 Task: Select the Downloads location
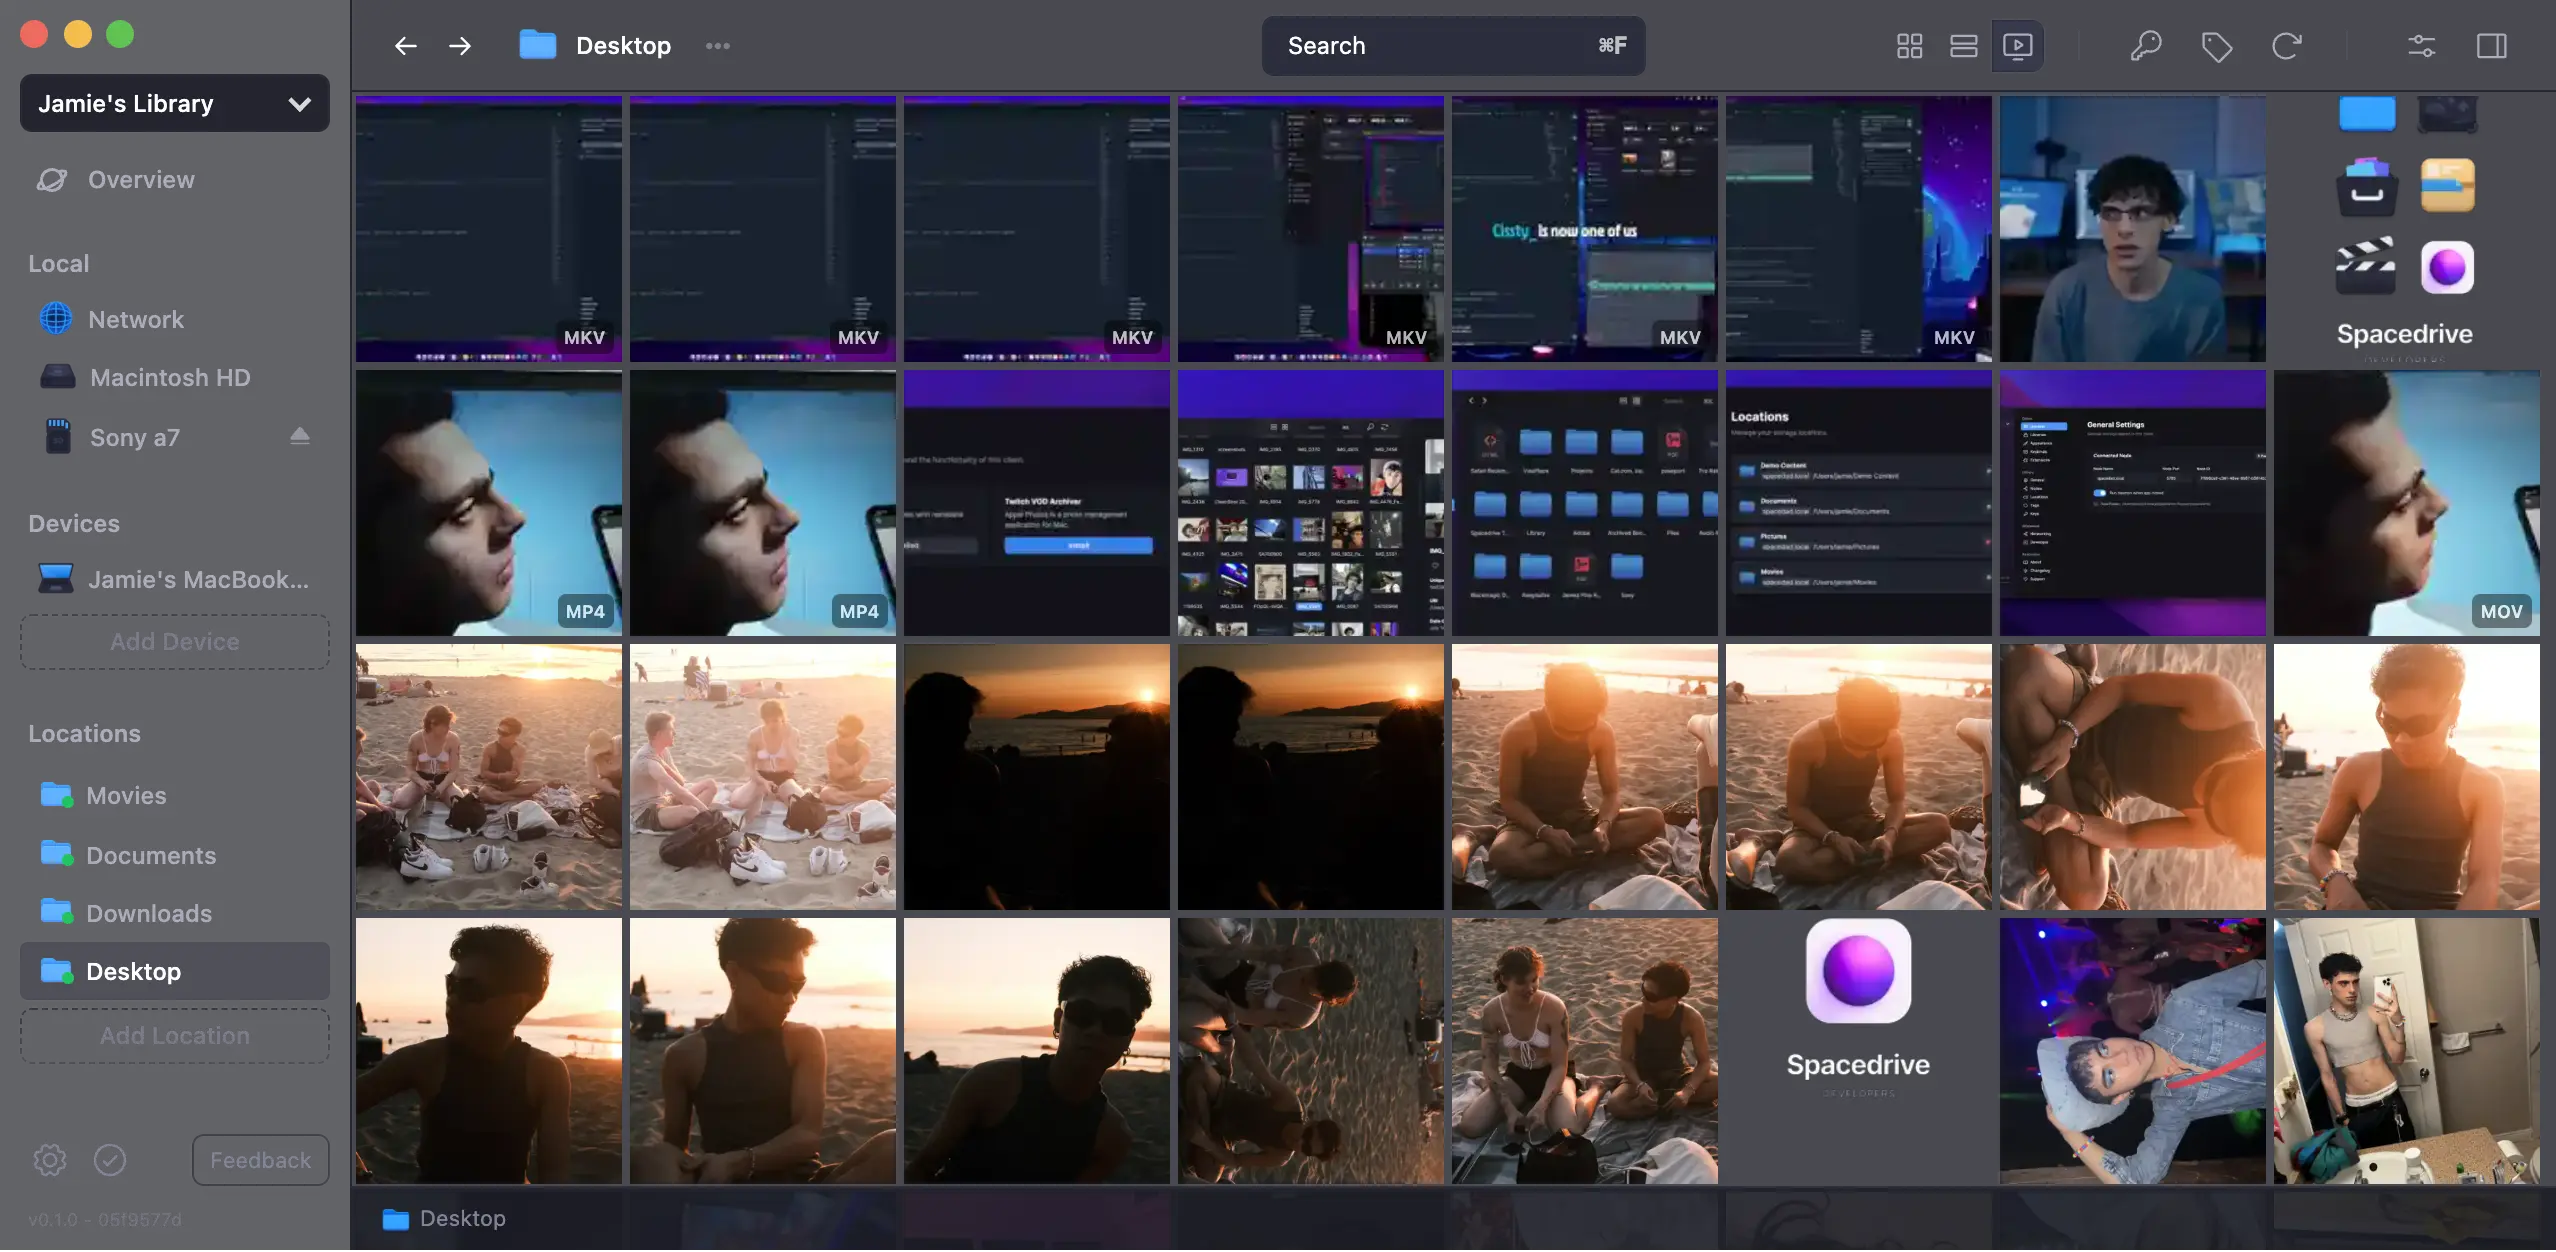pyautogui.click(x=149, y=913)
